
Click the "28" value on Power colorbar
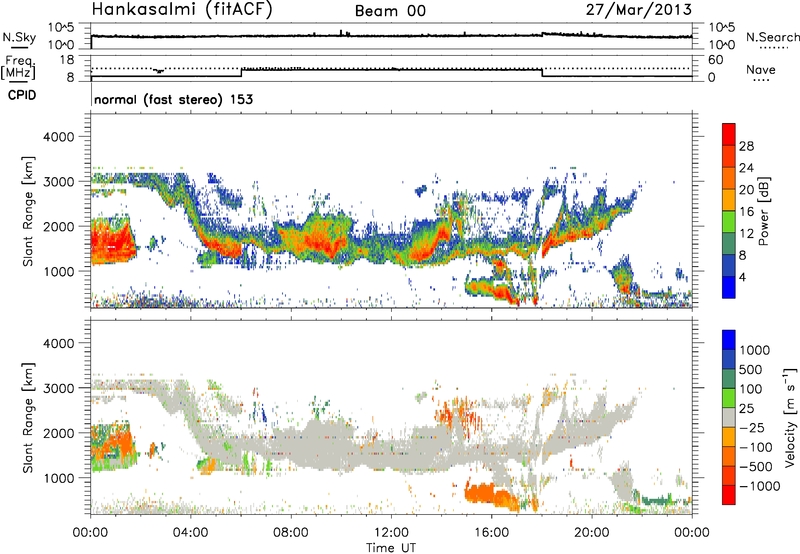click(x=746, y=146)
